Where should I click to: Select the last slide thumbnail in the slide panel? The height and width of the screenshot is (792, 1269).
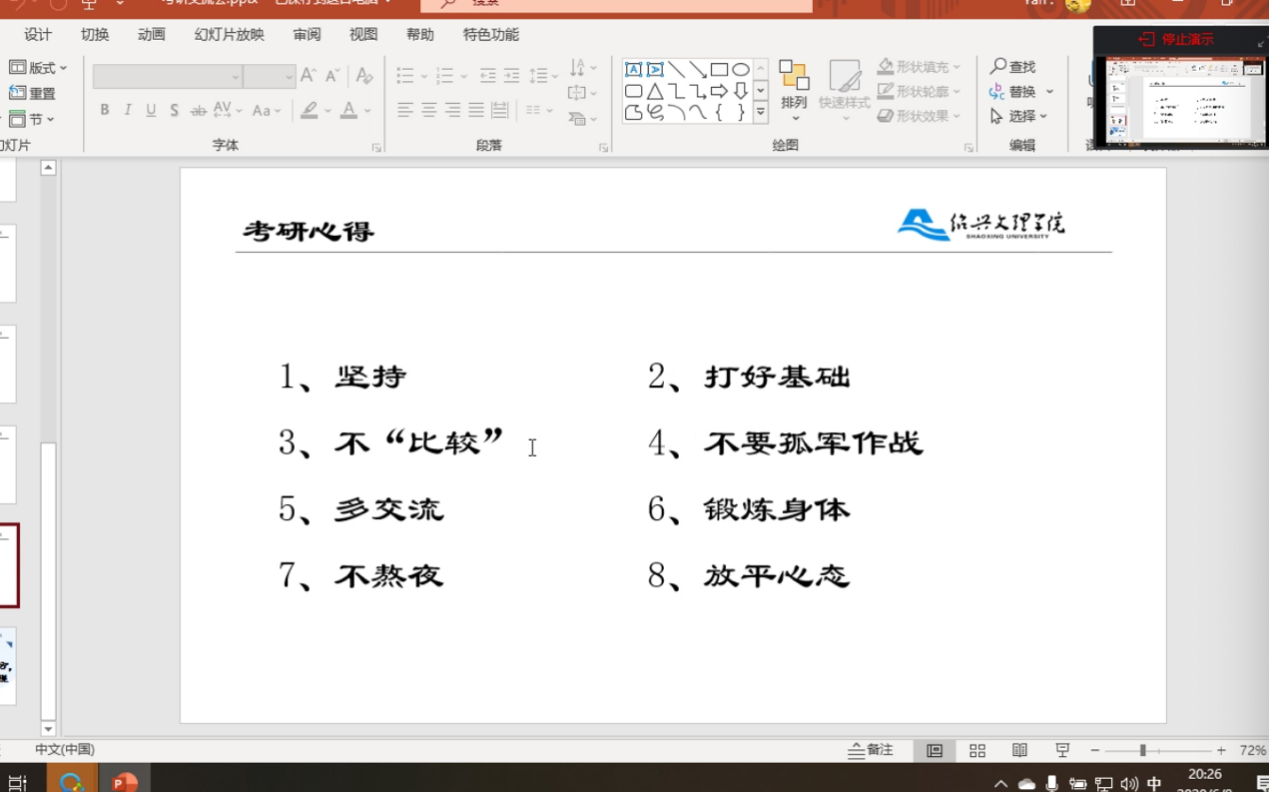click(x=7, y=667)
